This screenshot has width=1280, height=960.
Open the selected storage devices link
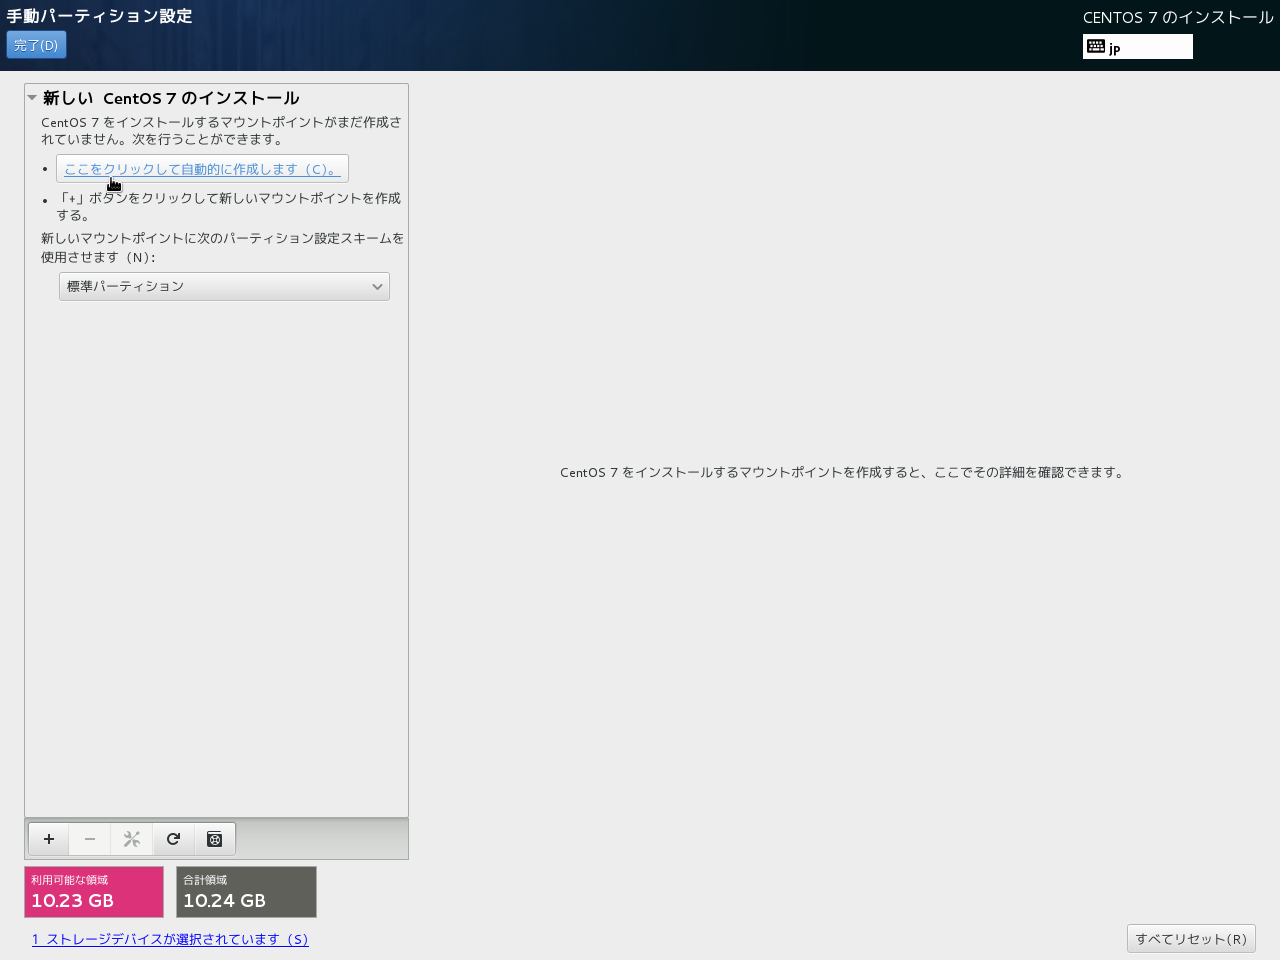[x=170, y=939]
